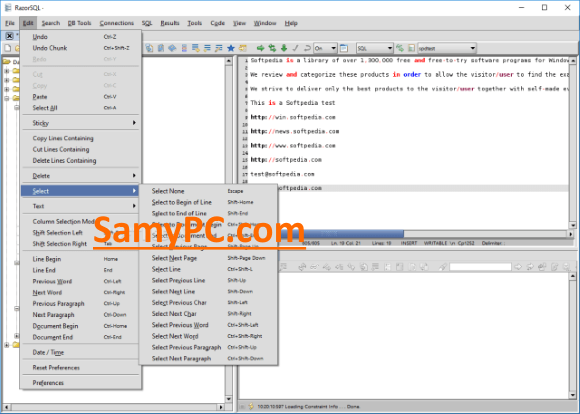
Task: Open the SQL language dropdown
Action: (374, 48)
